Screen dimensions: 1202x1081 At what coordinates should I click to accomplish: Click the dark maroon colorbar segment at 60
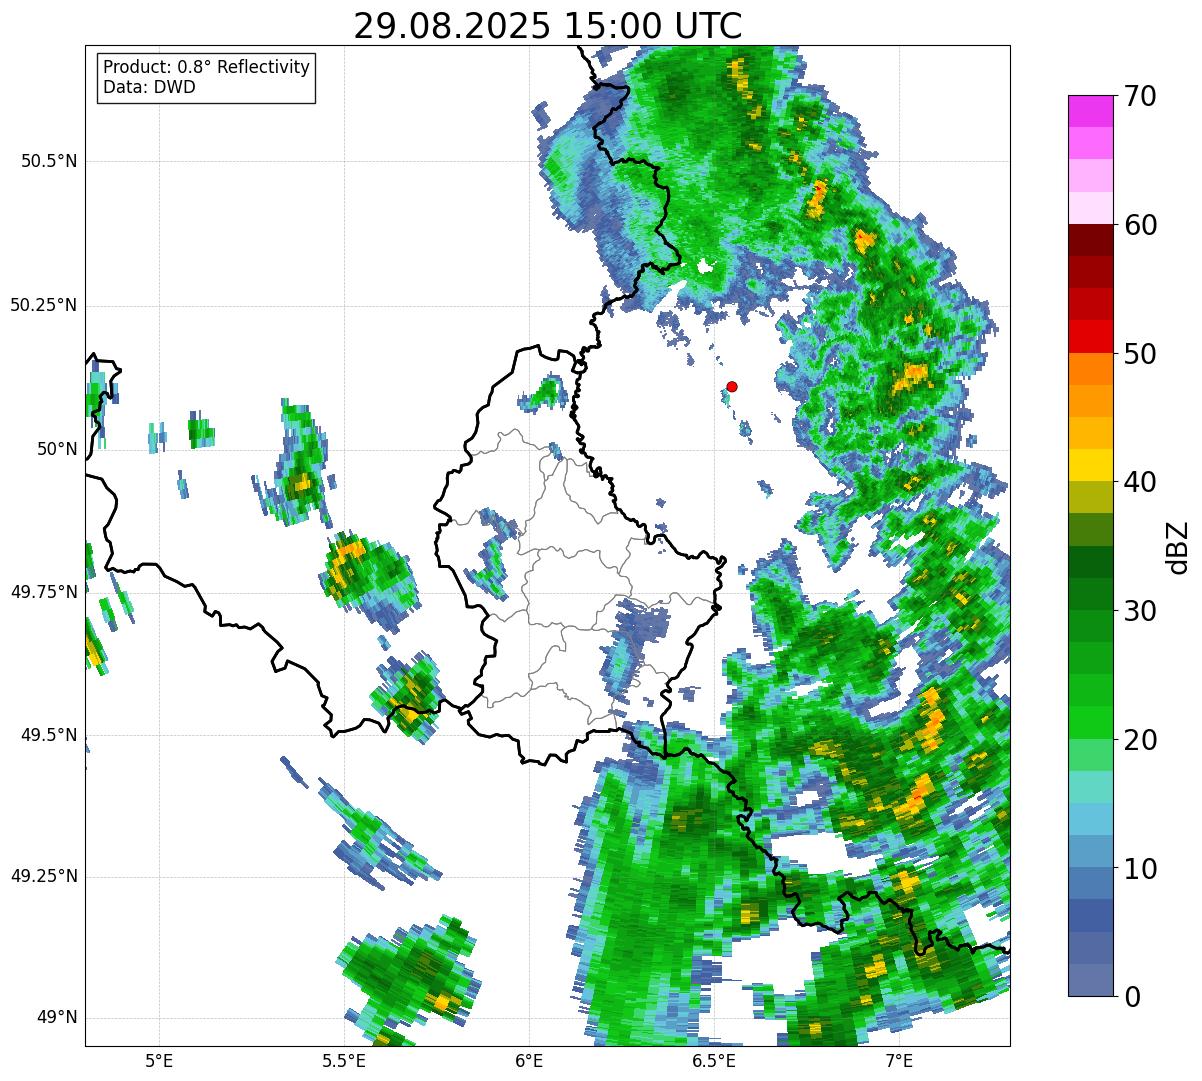1090,240
